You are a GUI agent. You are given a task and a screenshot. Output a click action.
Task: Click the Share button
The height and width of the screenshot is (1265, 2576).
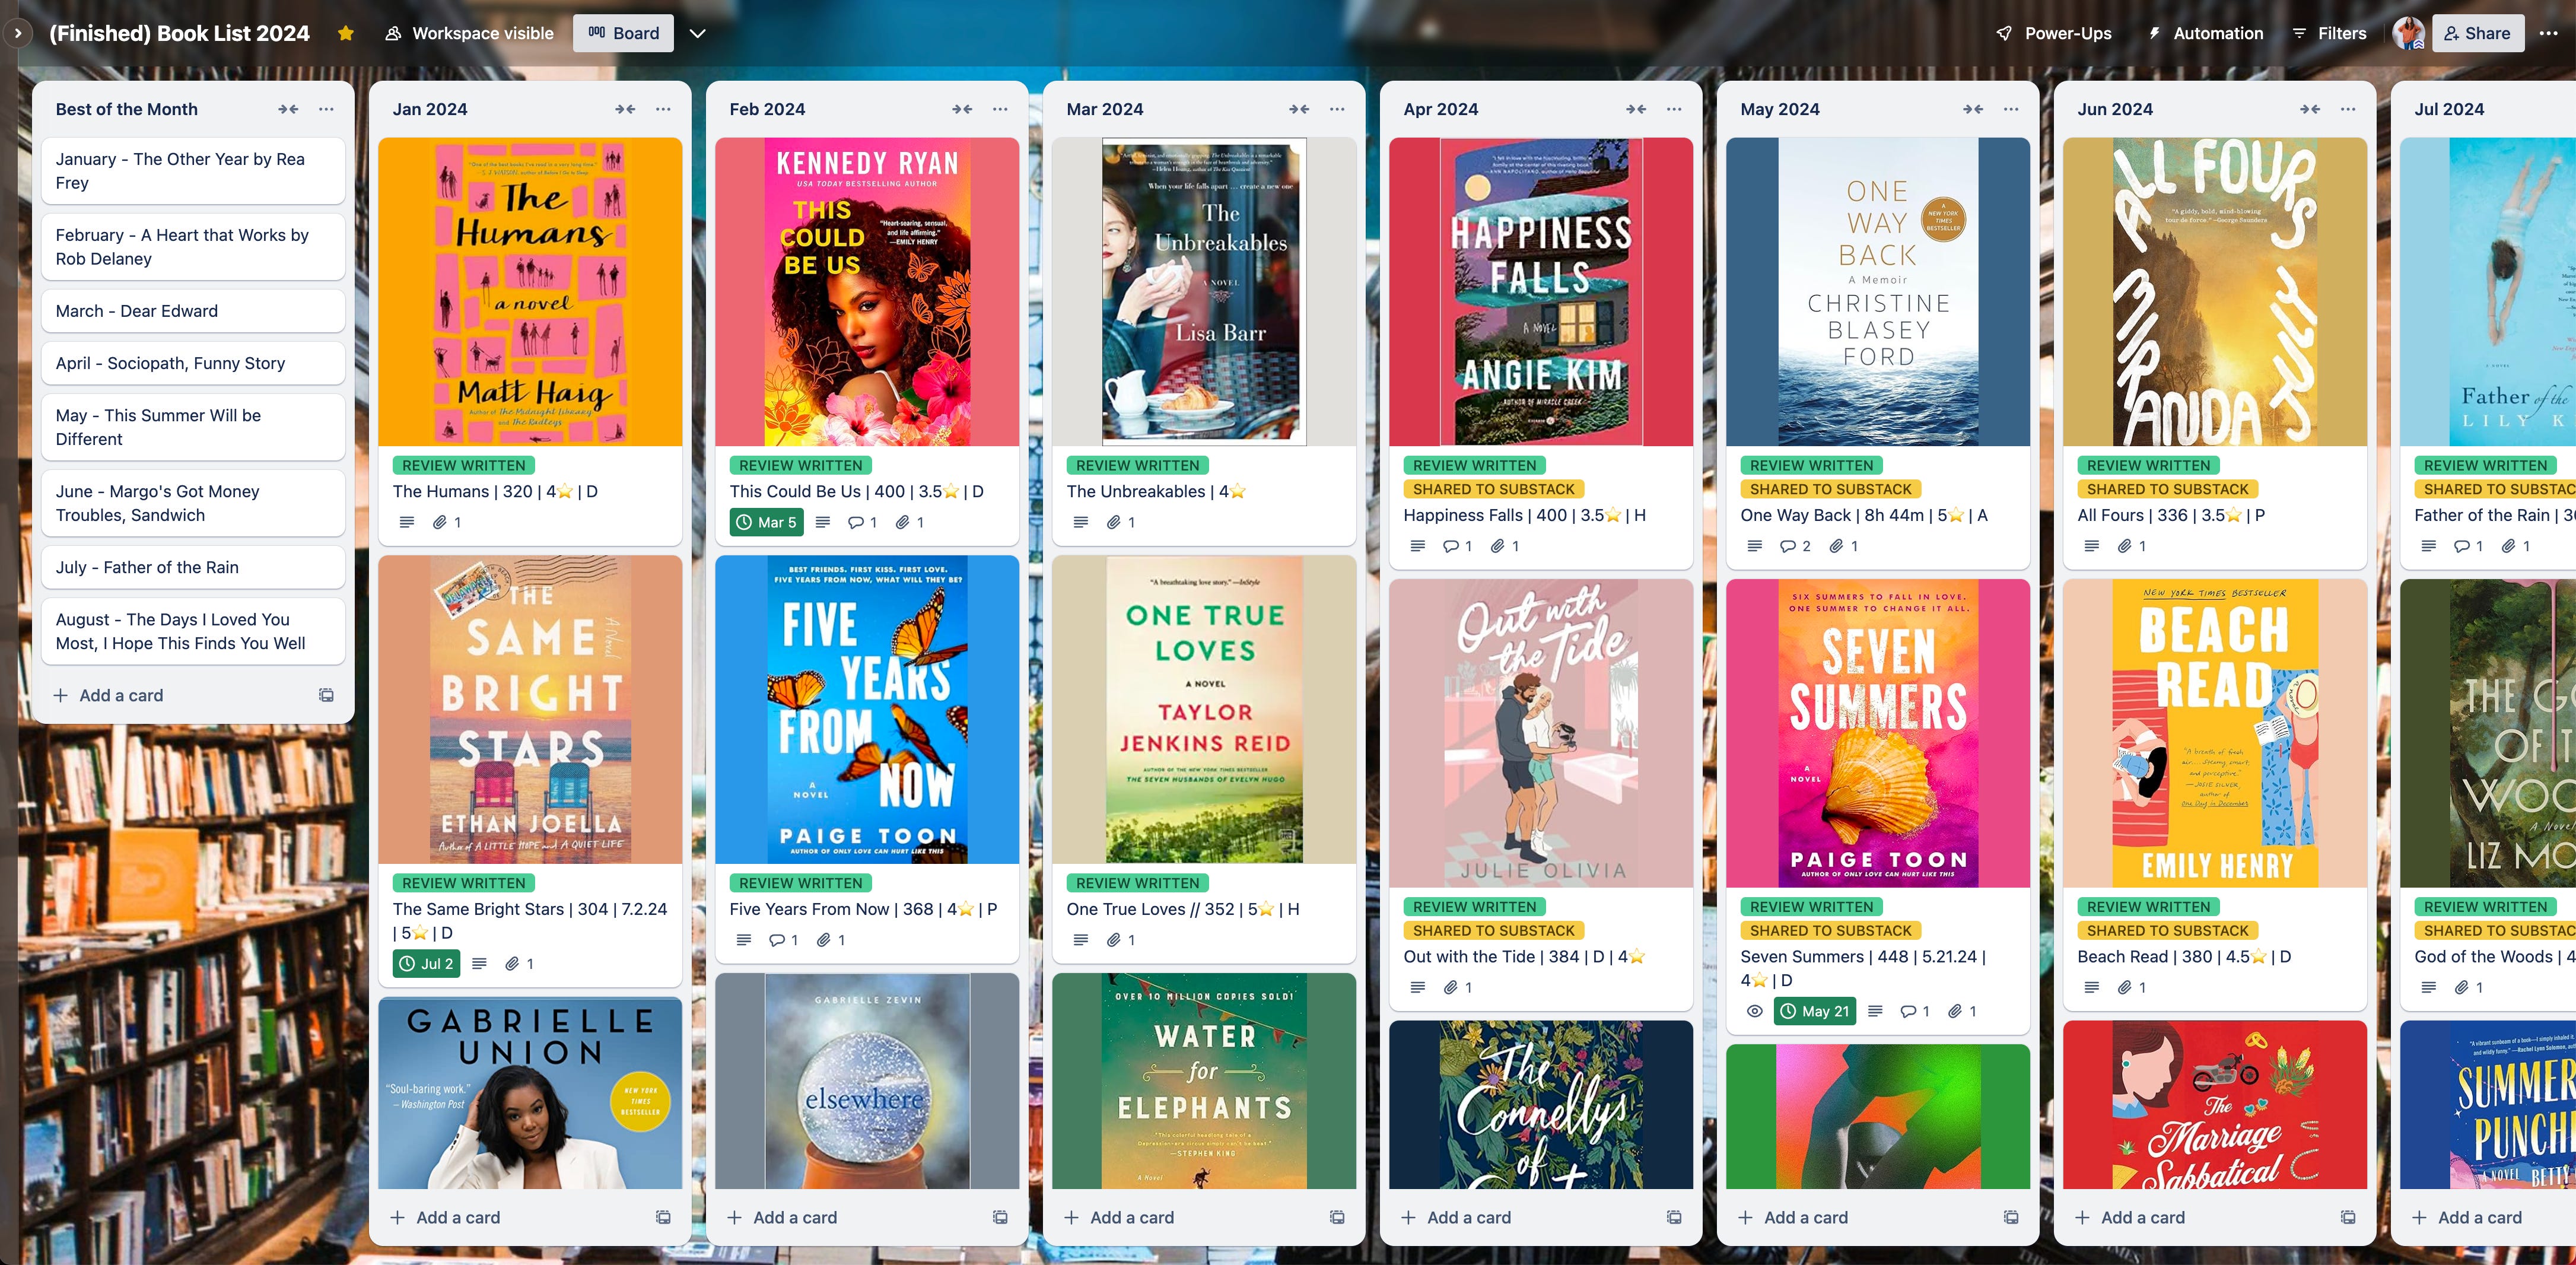pos(2478,33)
